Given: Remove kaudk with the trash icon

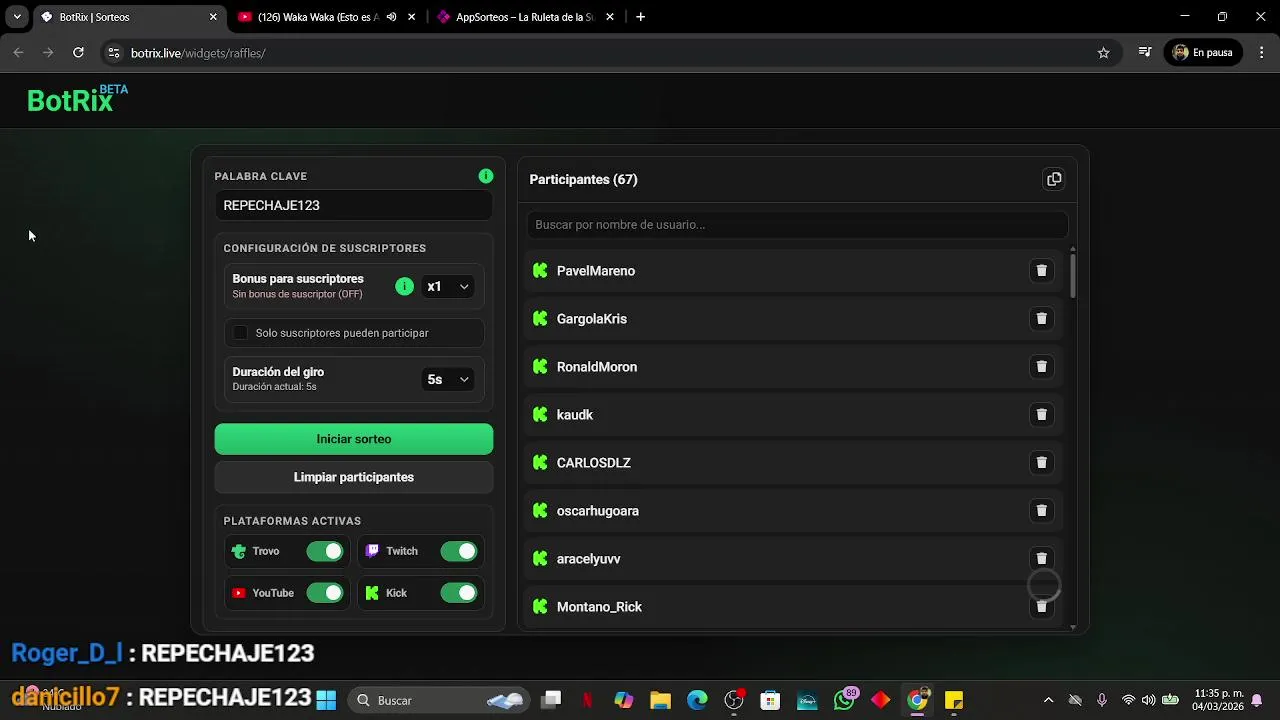Looking at the screenshot, I should pos(1041,415).
